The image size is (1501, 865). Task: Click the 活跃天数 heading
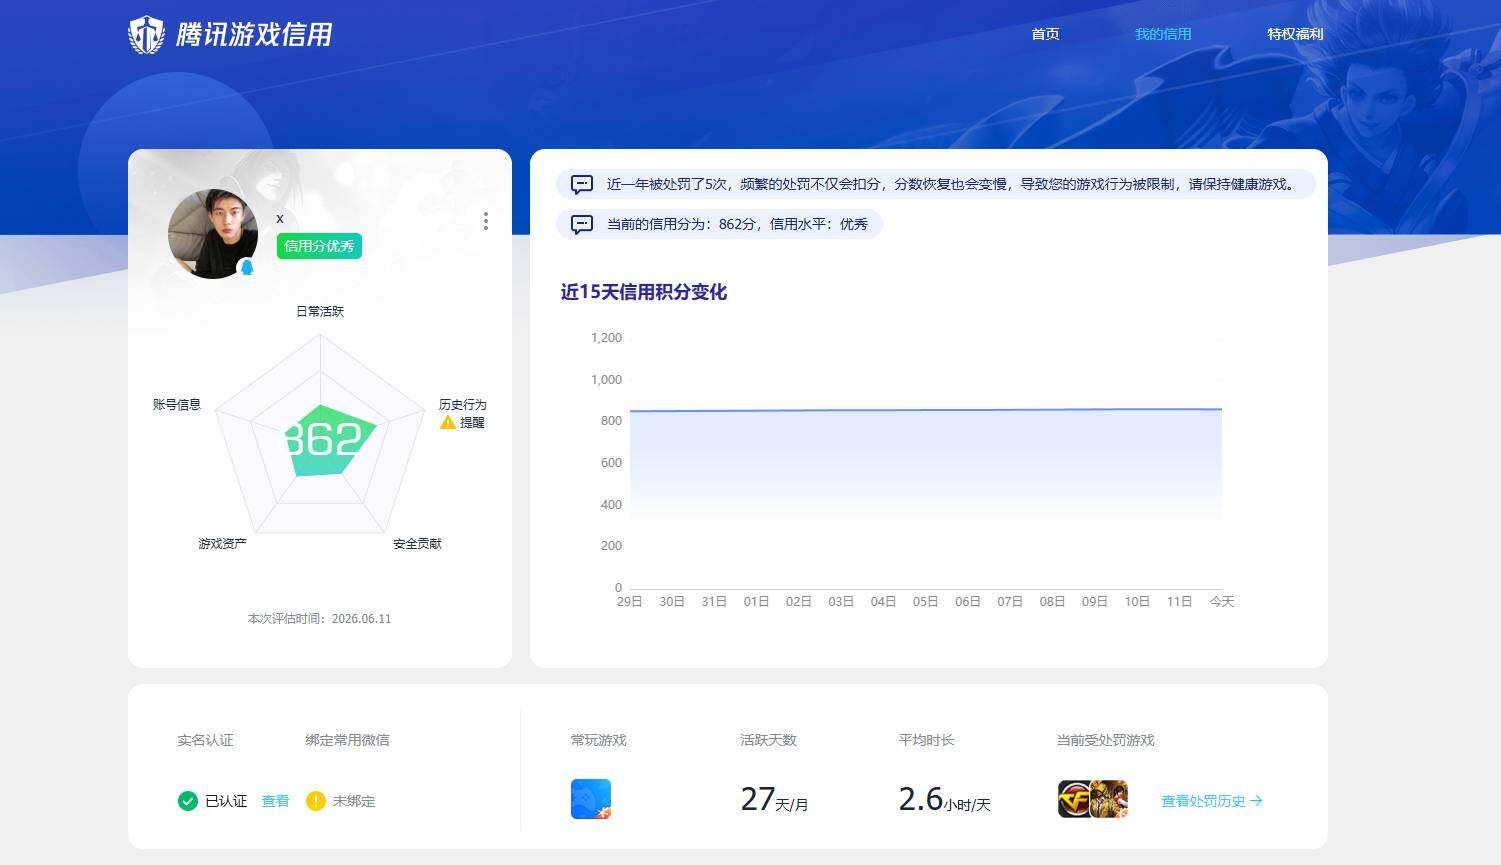[x=768, y=740]
